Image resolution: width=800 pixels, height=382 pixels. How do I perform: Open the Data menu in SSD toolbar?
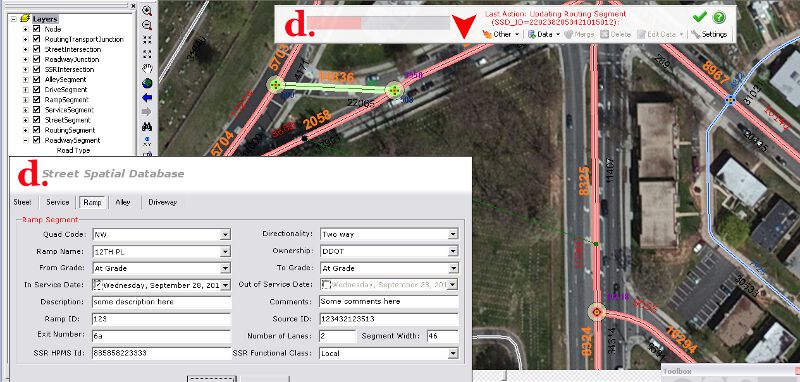tap(543, 35)
